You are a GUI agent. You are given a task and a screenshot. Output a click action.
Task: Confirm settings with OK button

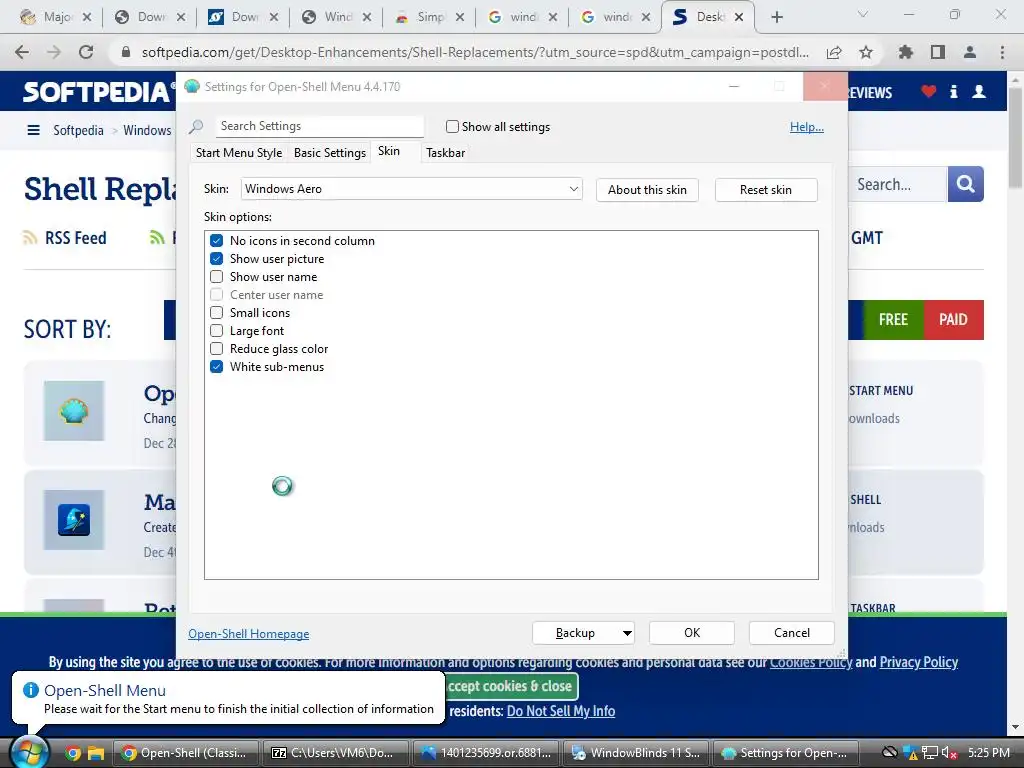692,633
